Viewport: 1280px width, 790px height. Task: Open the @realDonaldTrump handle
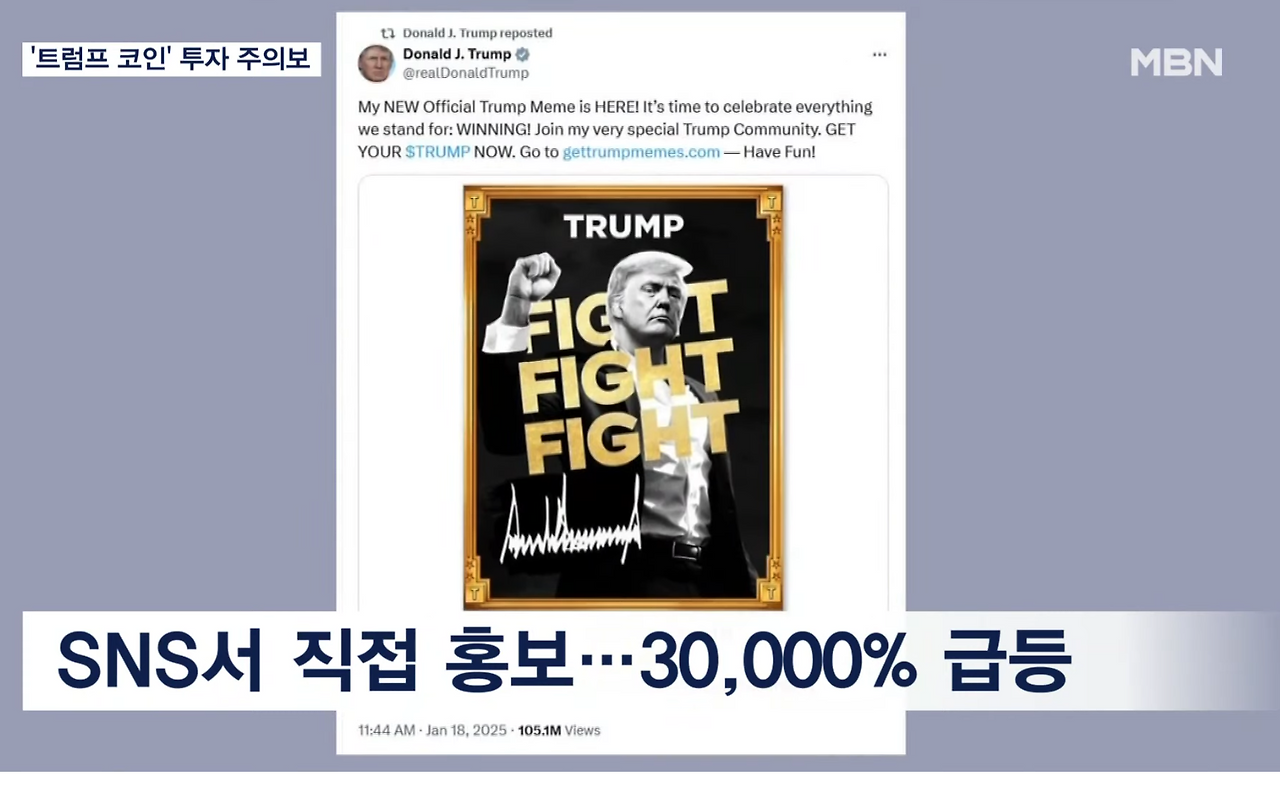pyautogui.click(x=465, y=73)
